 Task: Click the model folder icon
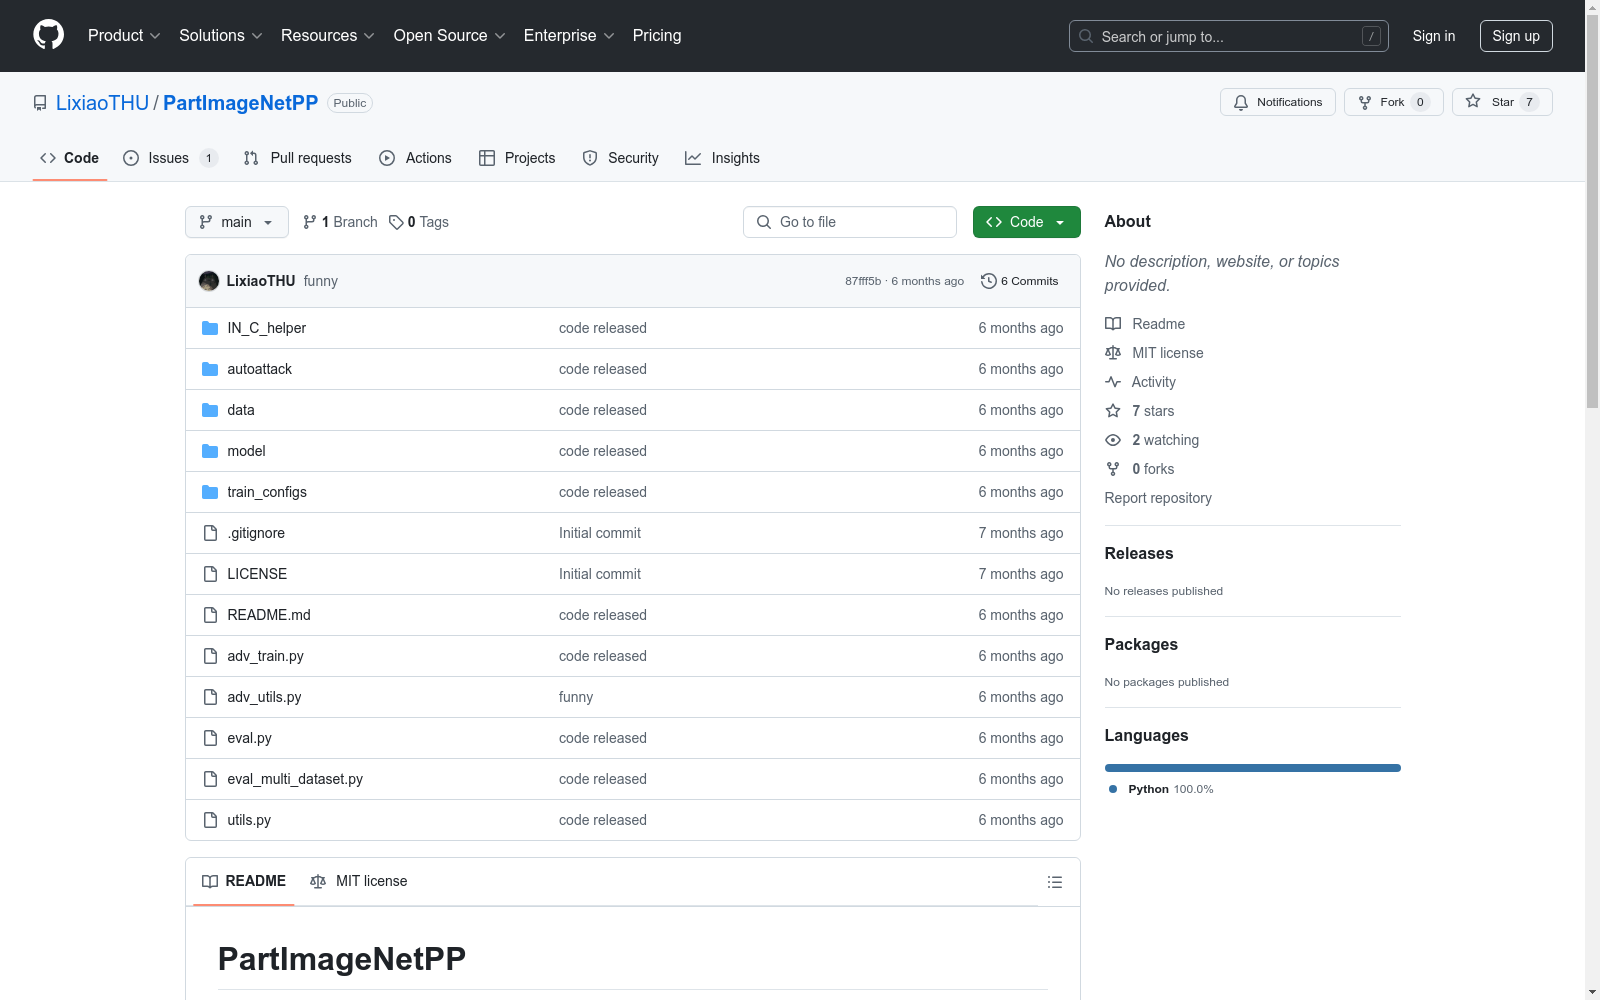[x=210, y=451]
